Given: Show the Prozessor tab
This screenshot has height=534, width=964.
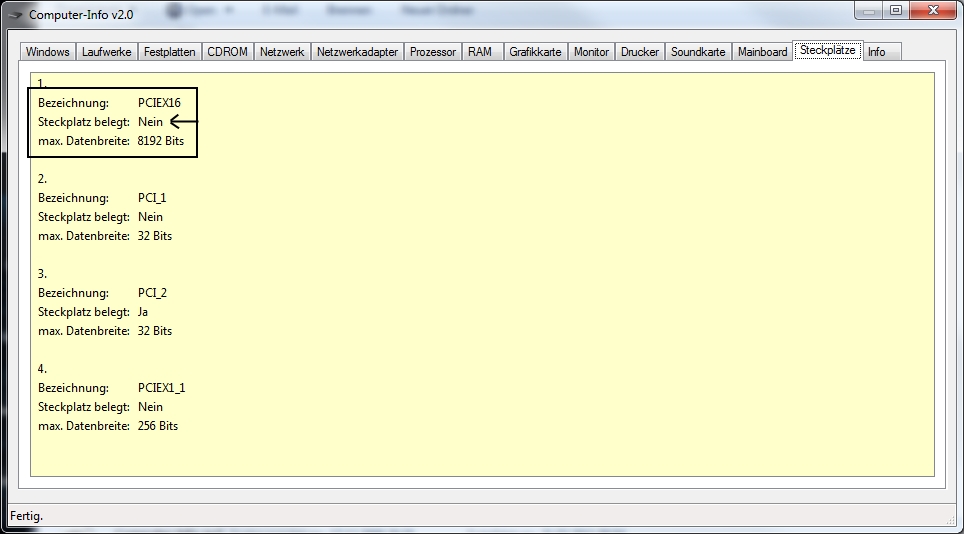Looking at the screenshot, I should (x=433, y=52).
